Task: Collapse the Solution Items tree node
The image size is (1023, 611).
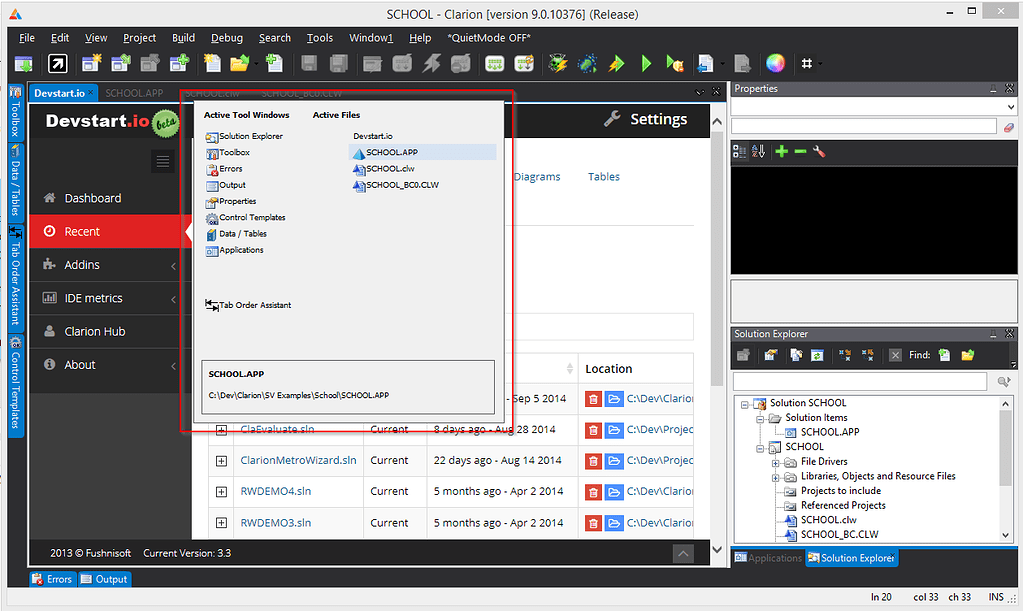Action: (758, 417)
